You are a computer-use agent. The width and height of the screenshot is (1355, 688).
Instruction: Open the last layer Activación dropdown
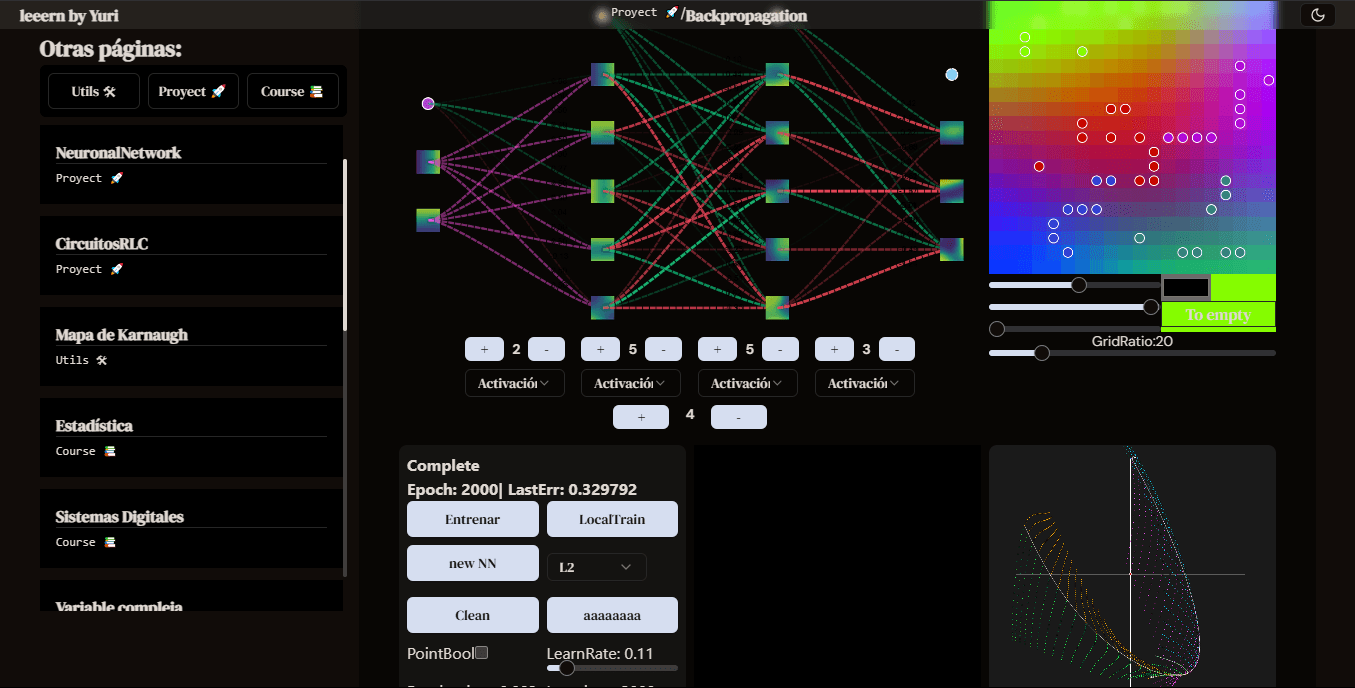click(865, 383)
